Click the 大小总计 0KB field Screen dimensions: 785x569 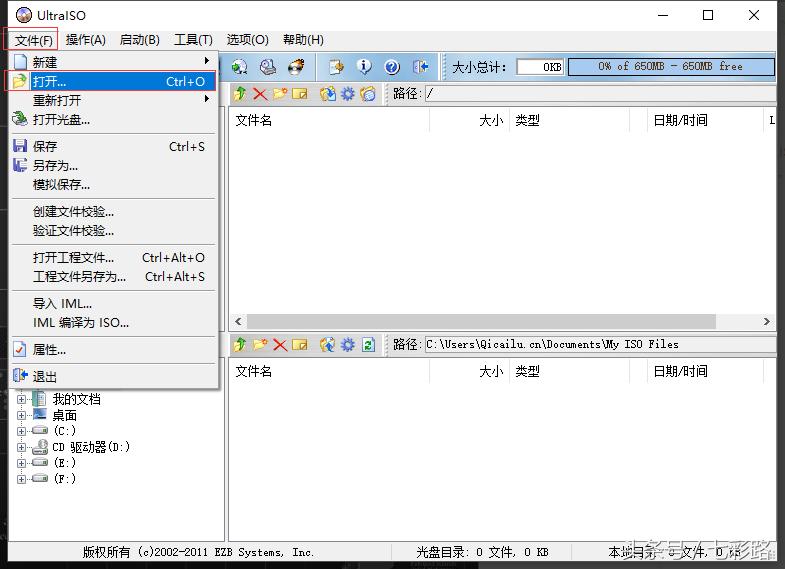pos(540,67)
